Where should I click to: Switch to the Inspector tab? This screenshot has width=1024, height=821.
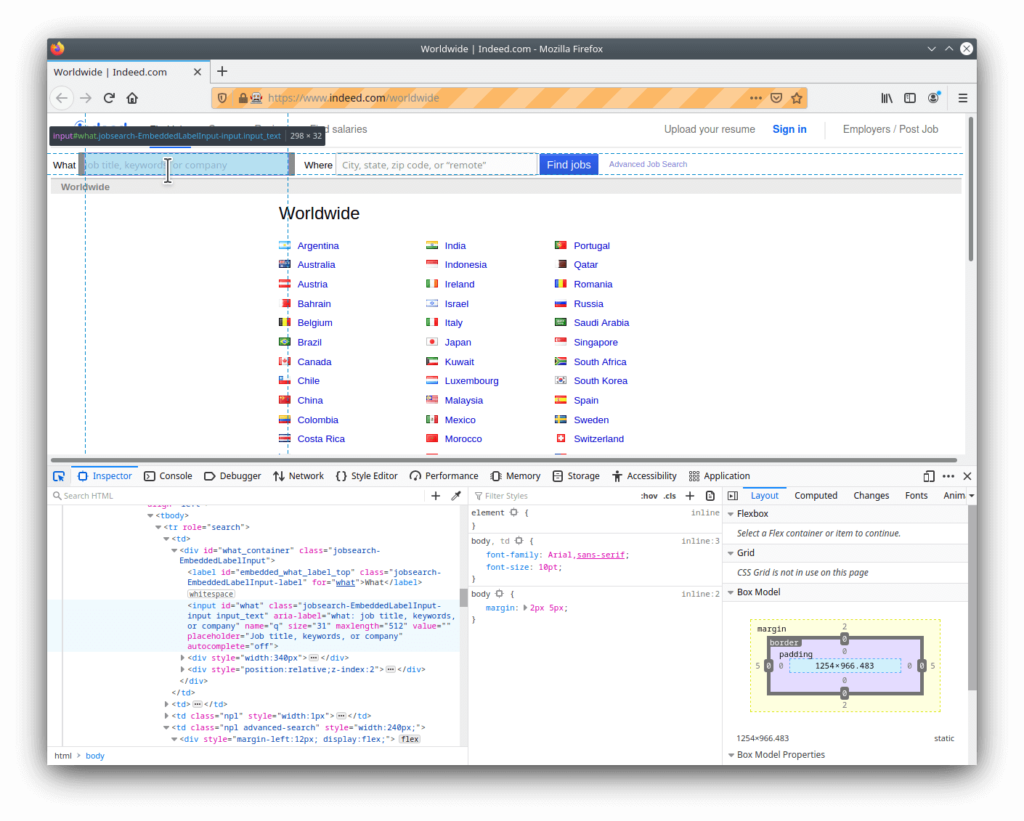105,476
